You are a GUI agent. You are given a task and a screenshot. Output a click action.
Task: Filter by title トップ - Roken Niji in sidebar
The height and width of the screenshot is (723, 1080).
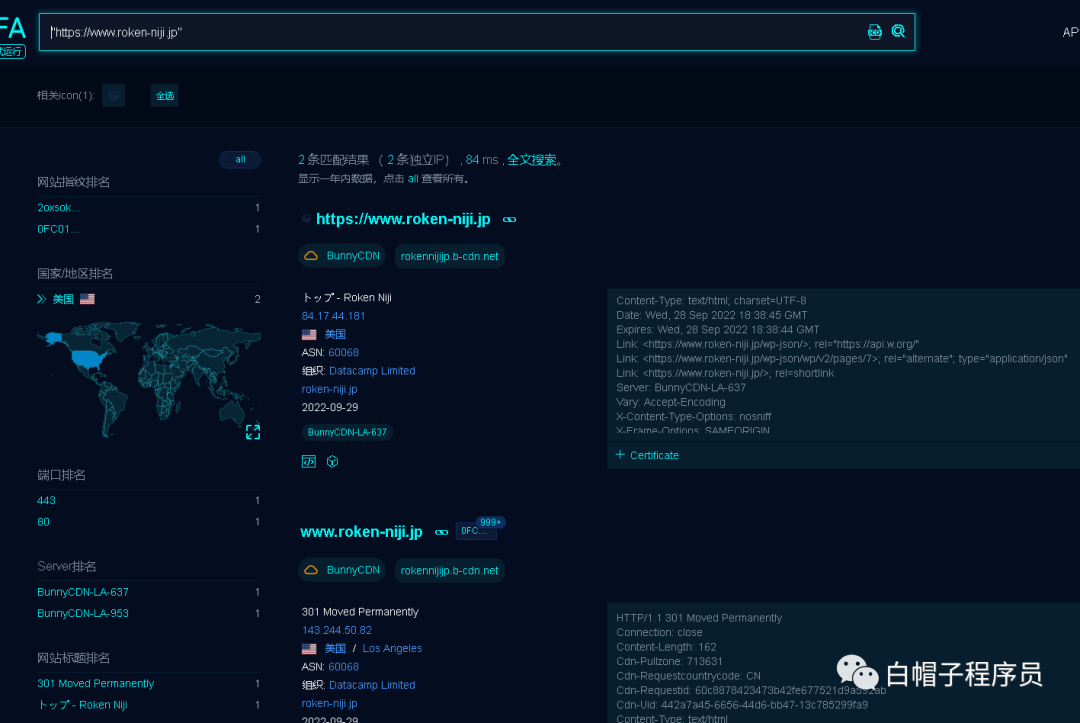(x=83, y=705)
